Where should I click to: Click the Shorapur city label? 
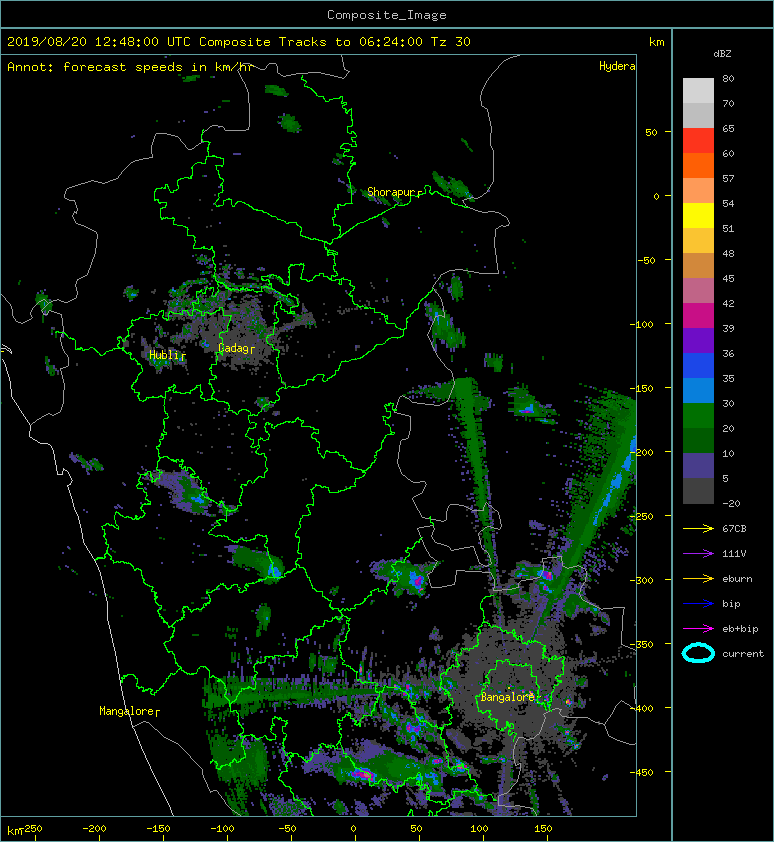tap(392, 192)
